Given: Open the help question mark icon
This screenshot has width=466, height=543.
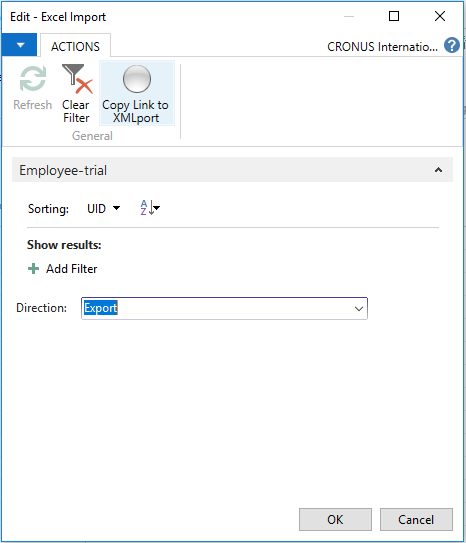Looking at the screenshot, I should (x=451, y=45).
